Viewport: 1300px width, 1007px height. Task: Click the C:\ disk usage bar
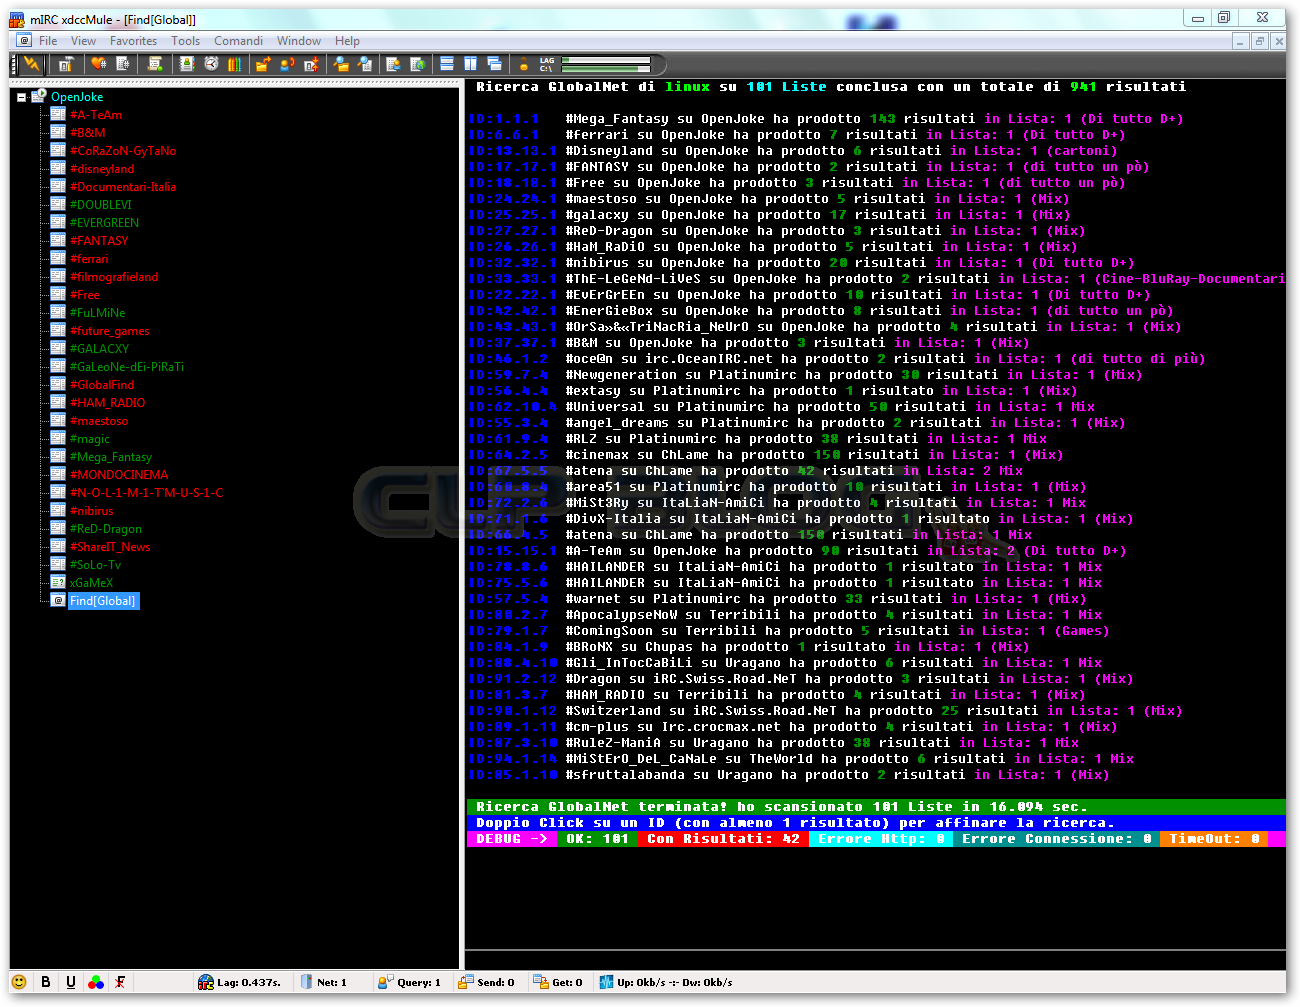pyautogui.click(x=606, y=69)
